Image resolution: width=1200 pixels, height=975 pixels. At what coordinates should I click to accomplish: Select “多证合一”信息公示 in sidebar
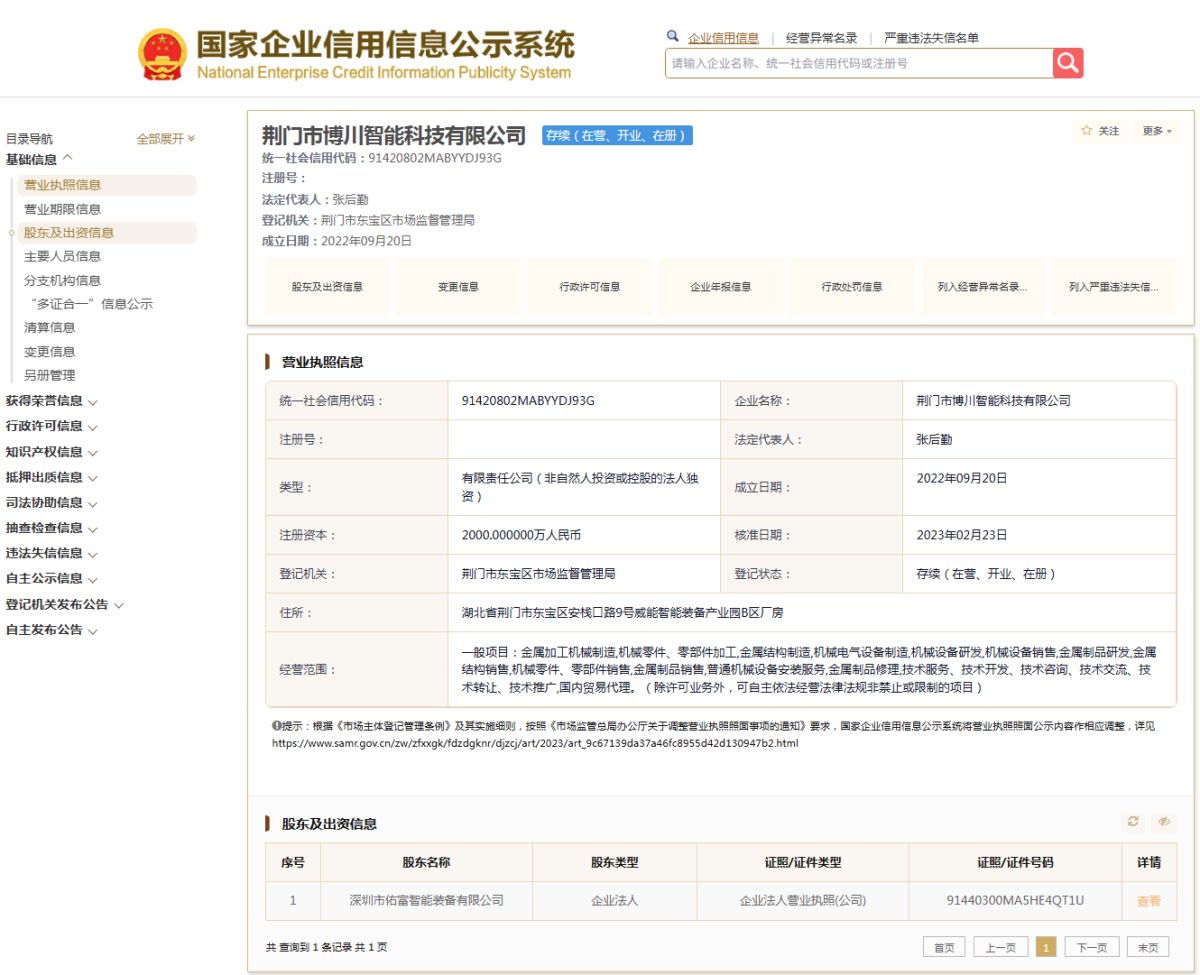point(91,304)
